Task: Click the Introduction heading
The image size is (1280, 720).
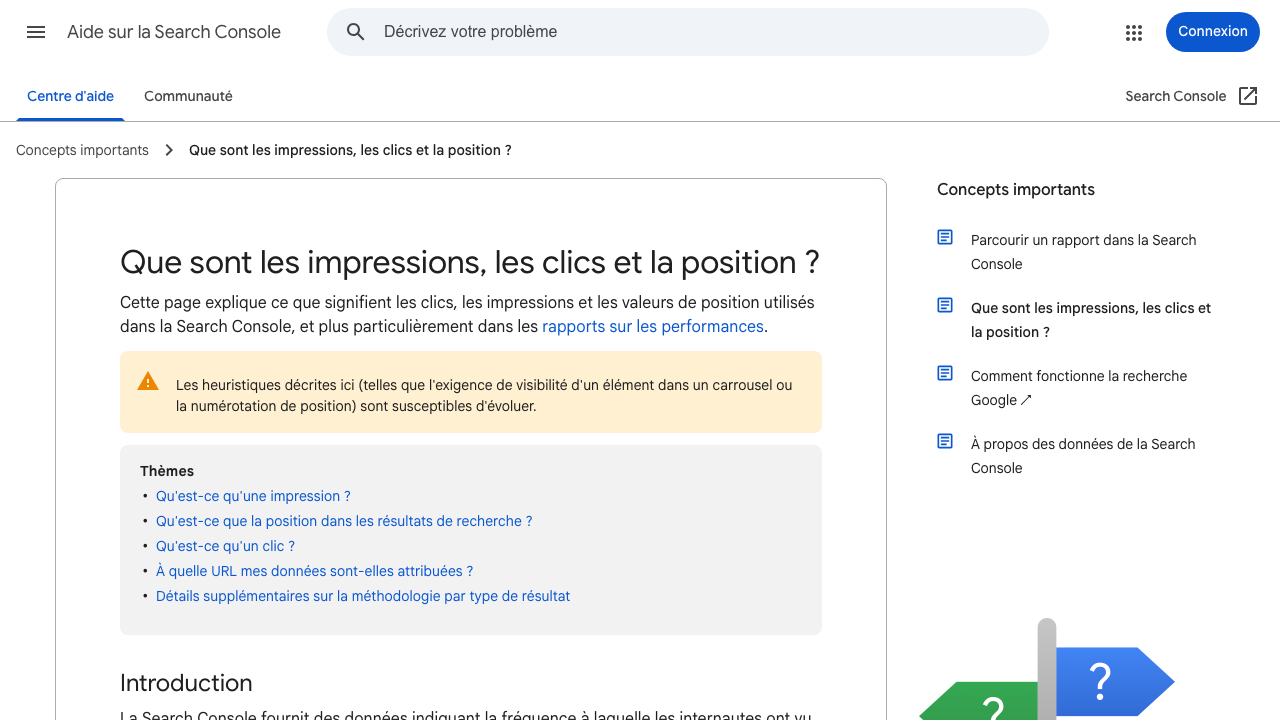Action: [x=186, y=683]
